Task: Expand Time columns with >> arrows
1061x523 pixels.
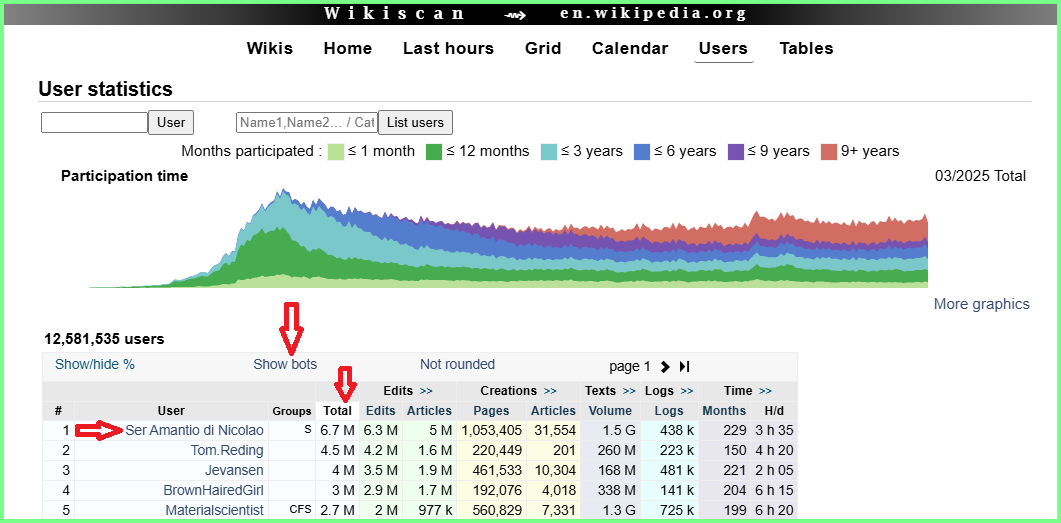Action: click(765, 391)
